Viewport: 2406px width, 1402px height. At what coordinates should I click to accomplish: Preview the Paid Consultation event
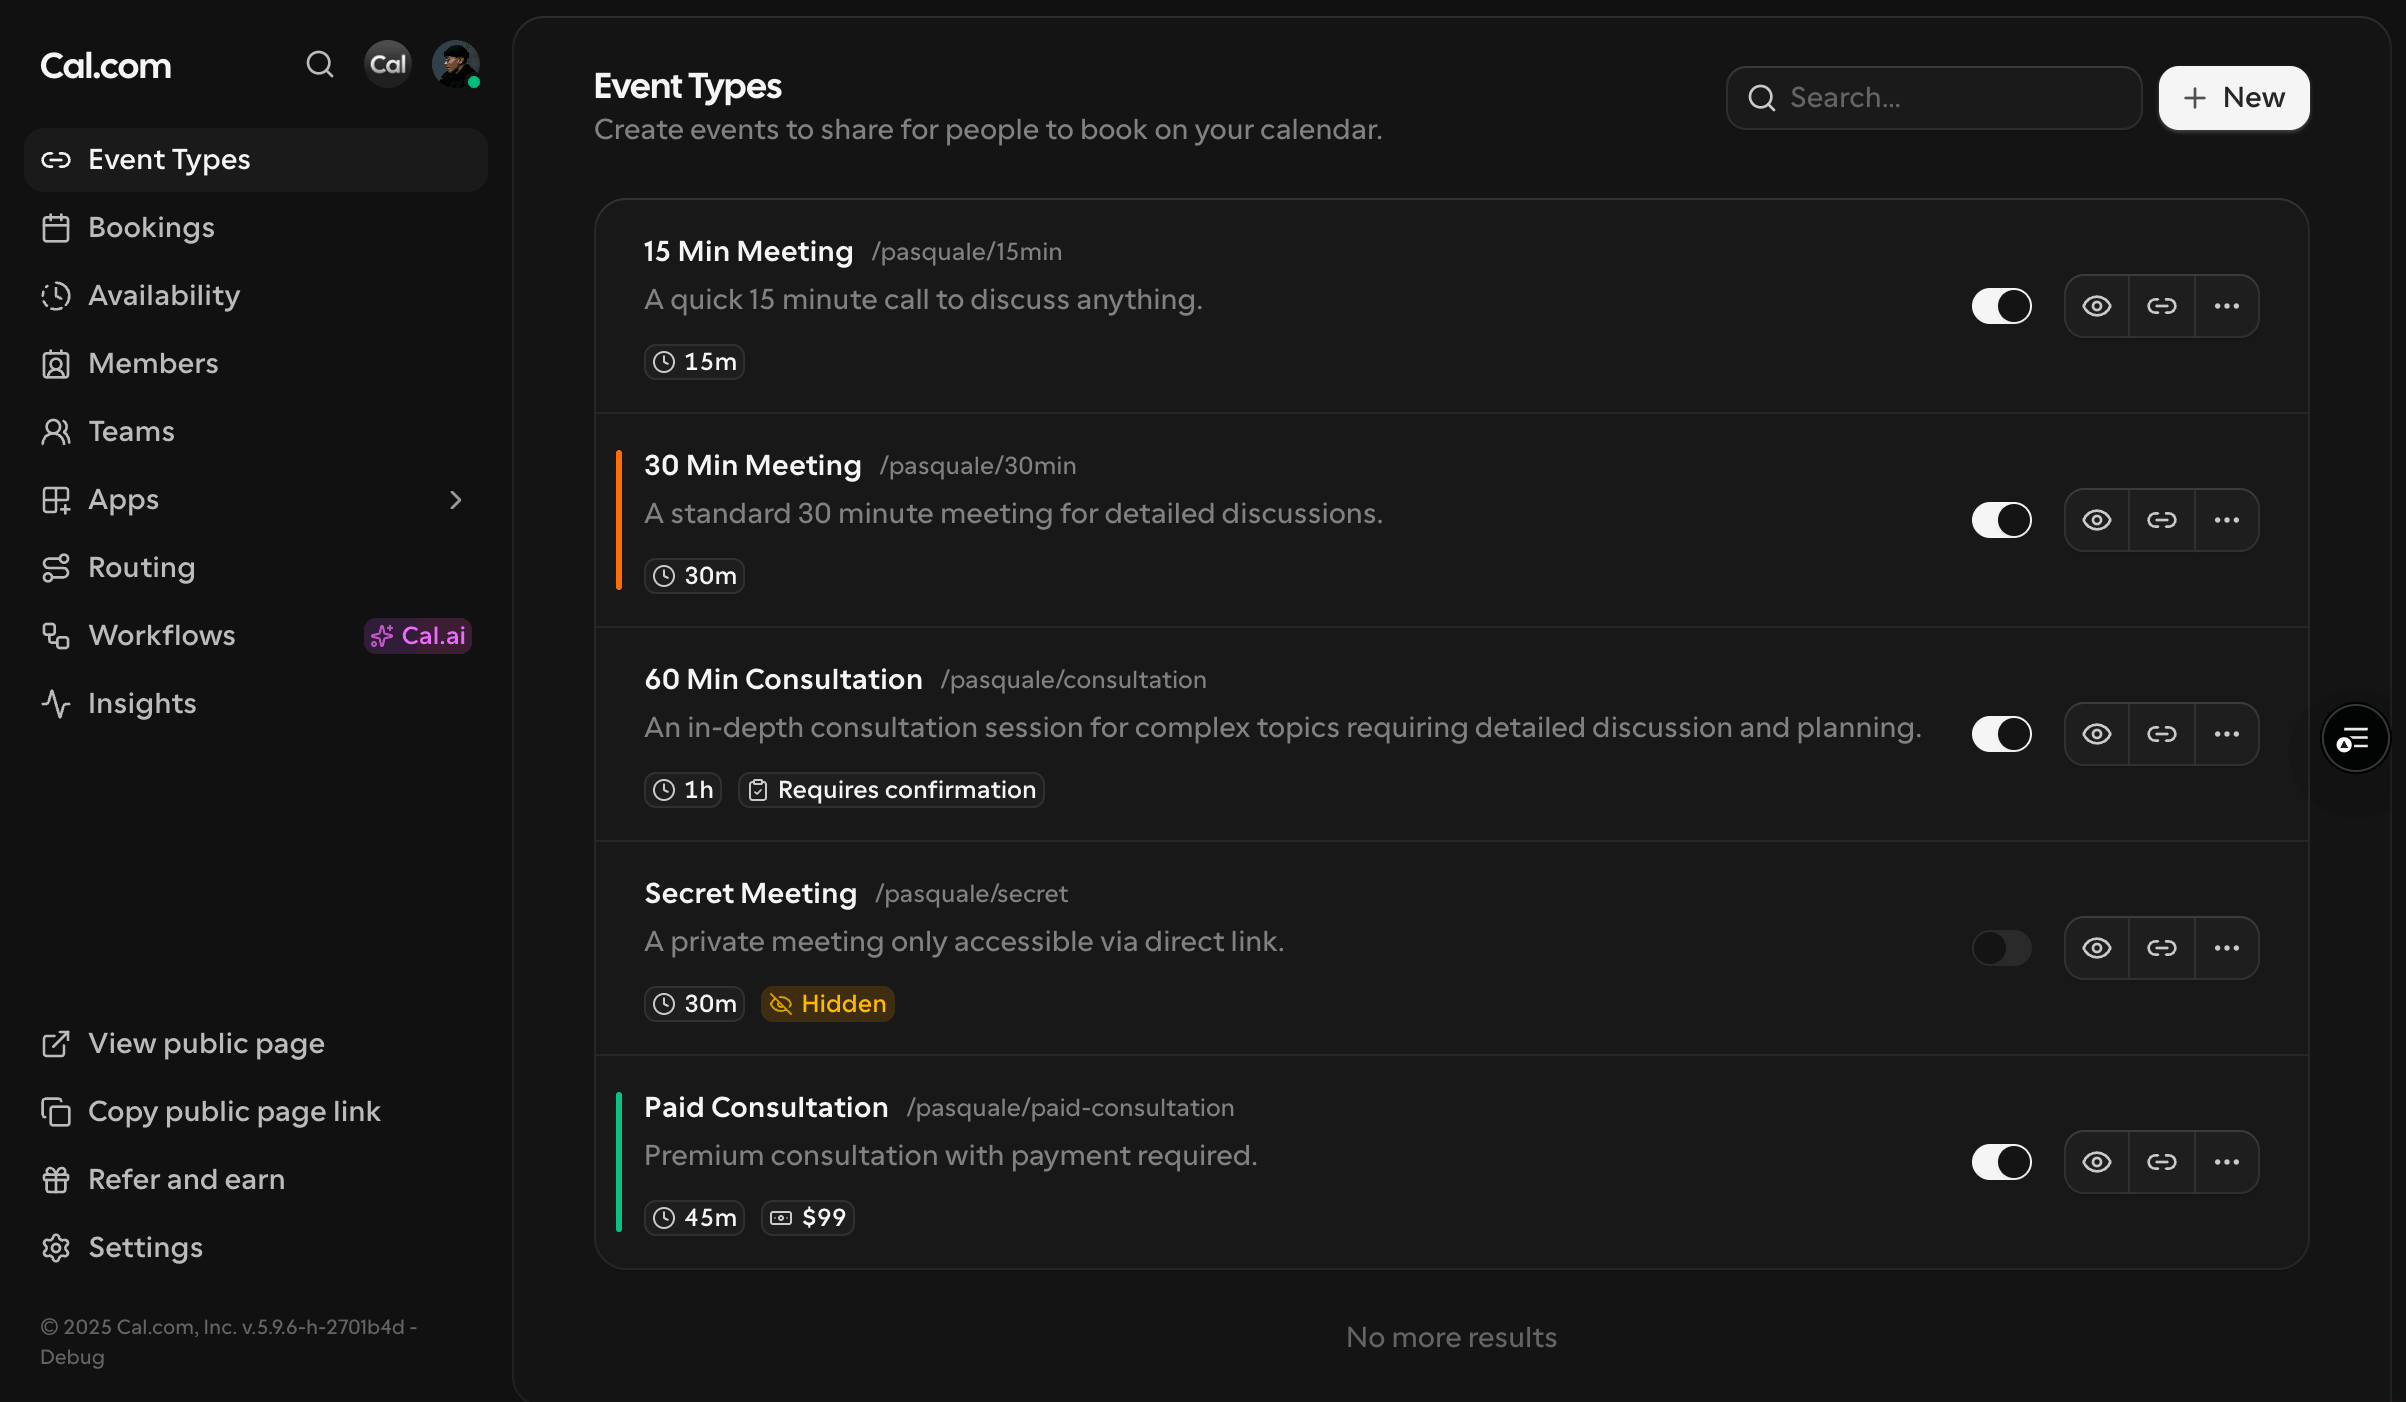(2097, 1162)
